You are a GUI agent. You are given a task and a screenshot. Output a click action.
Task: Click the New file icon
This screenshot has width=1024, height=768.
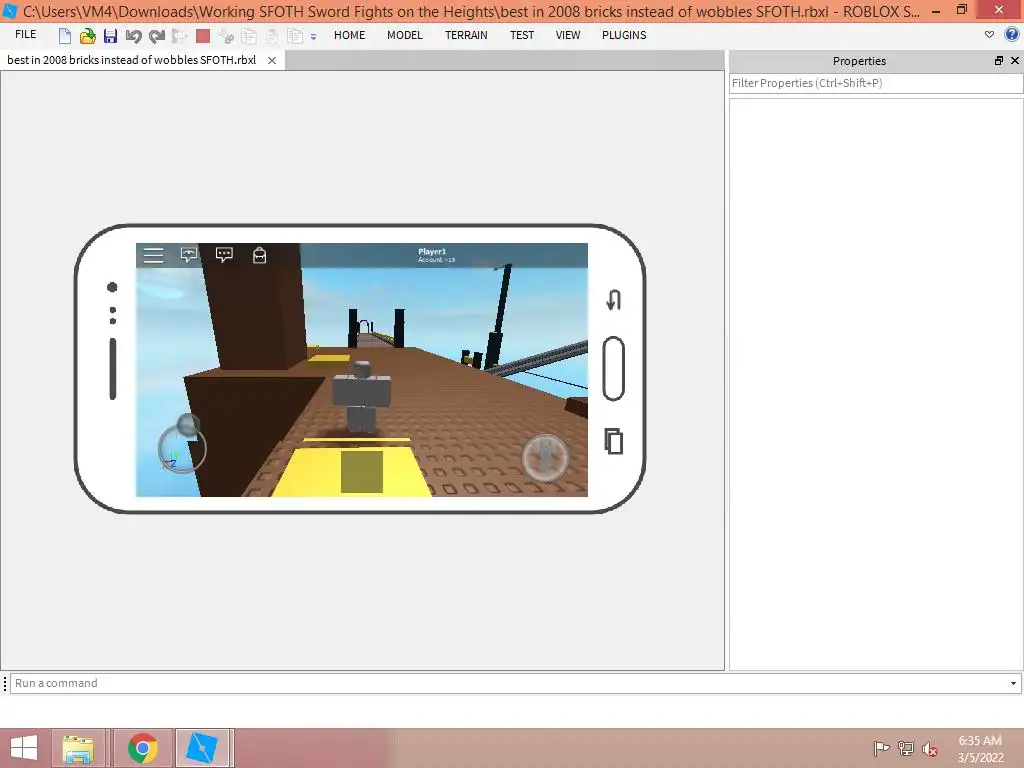[64, 36]
